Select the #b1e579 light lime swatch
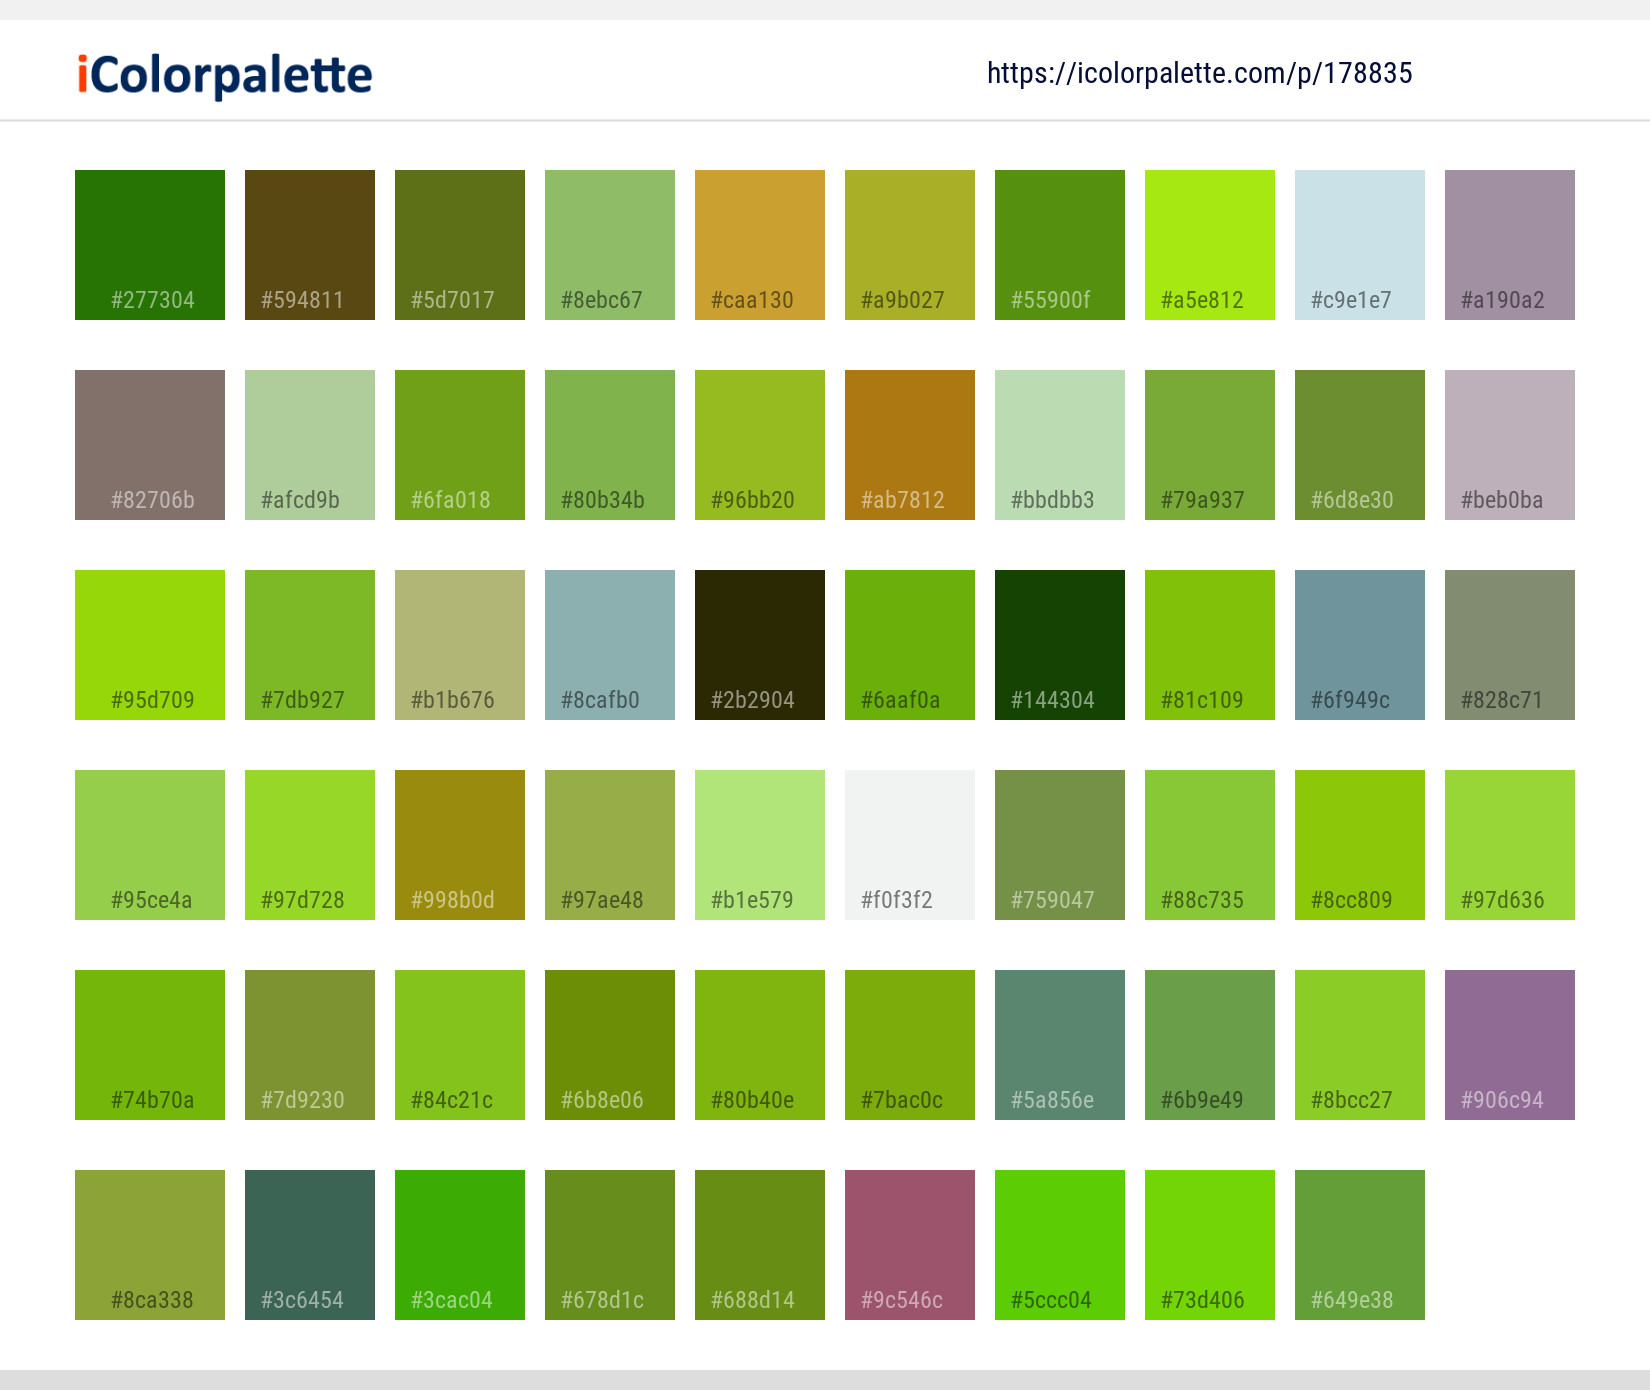 coord(760,845)
